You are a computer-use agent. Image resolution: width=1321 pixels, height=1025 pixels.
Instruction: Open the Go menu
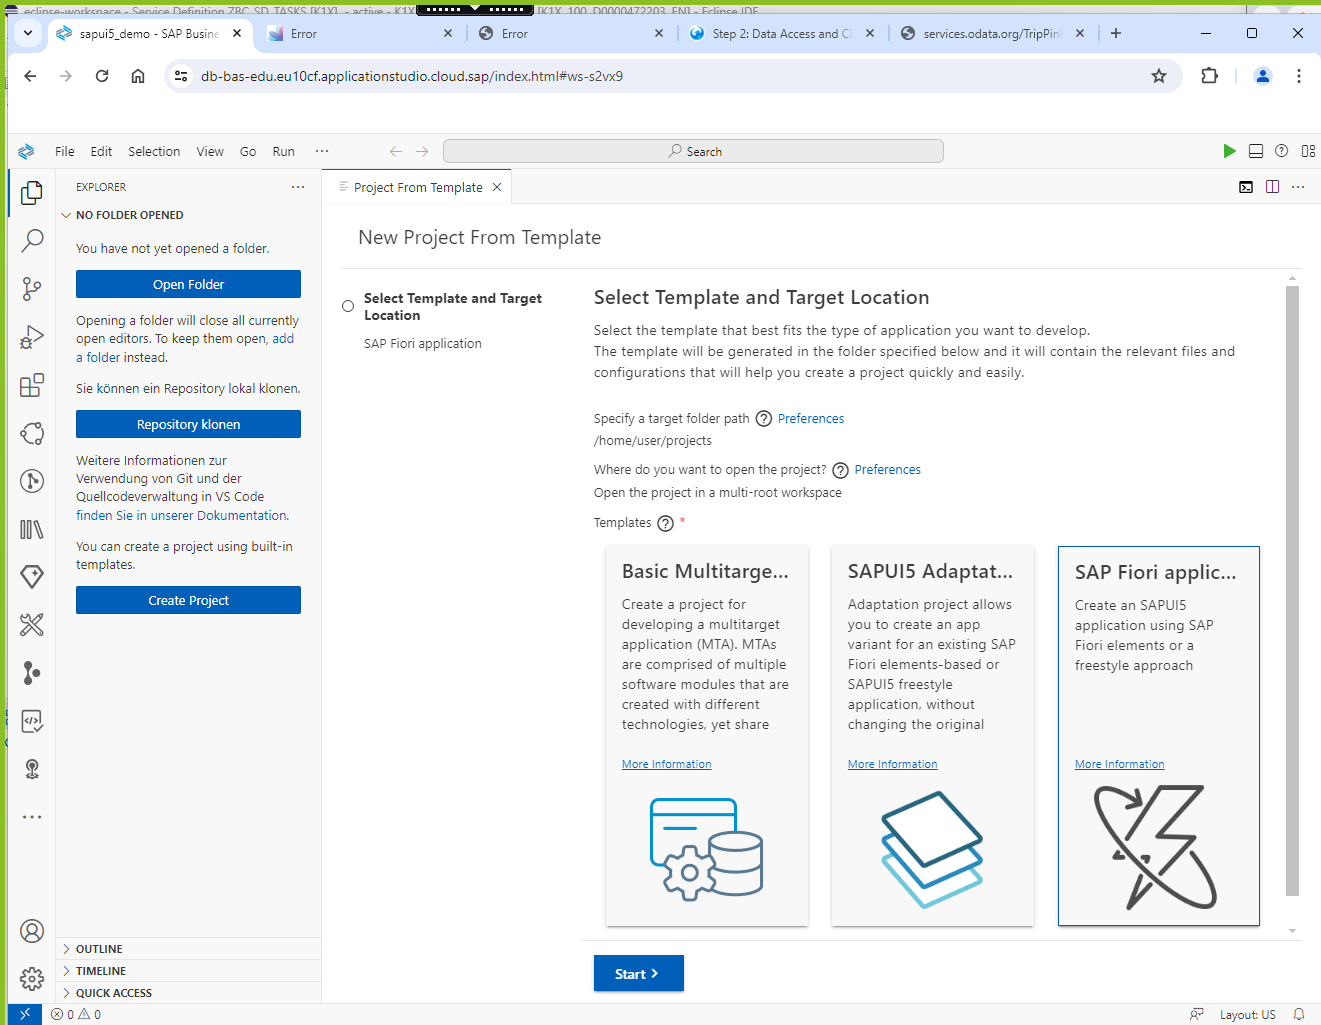[248, 152]
